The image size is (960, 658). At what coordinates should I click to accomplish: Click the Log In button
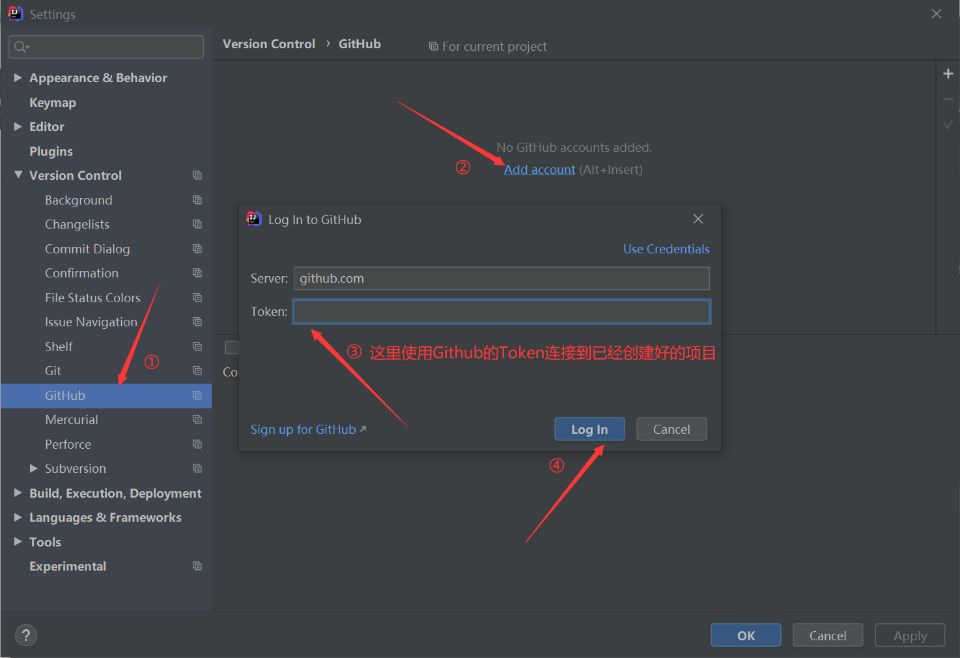coord(590,429)
